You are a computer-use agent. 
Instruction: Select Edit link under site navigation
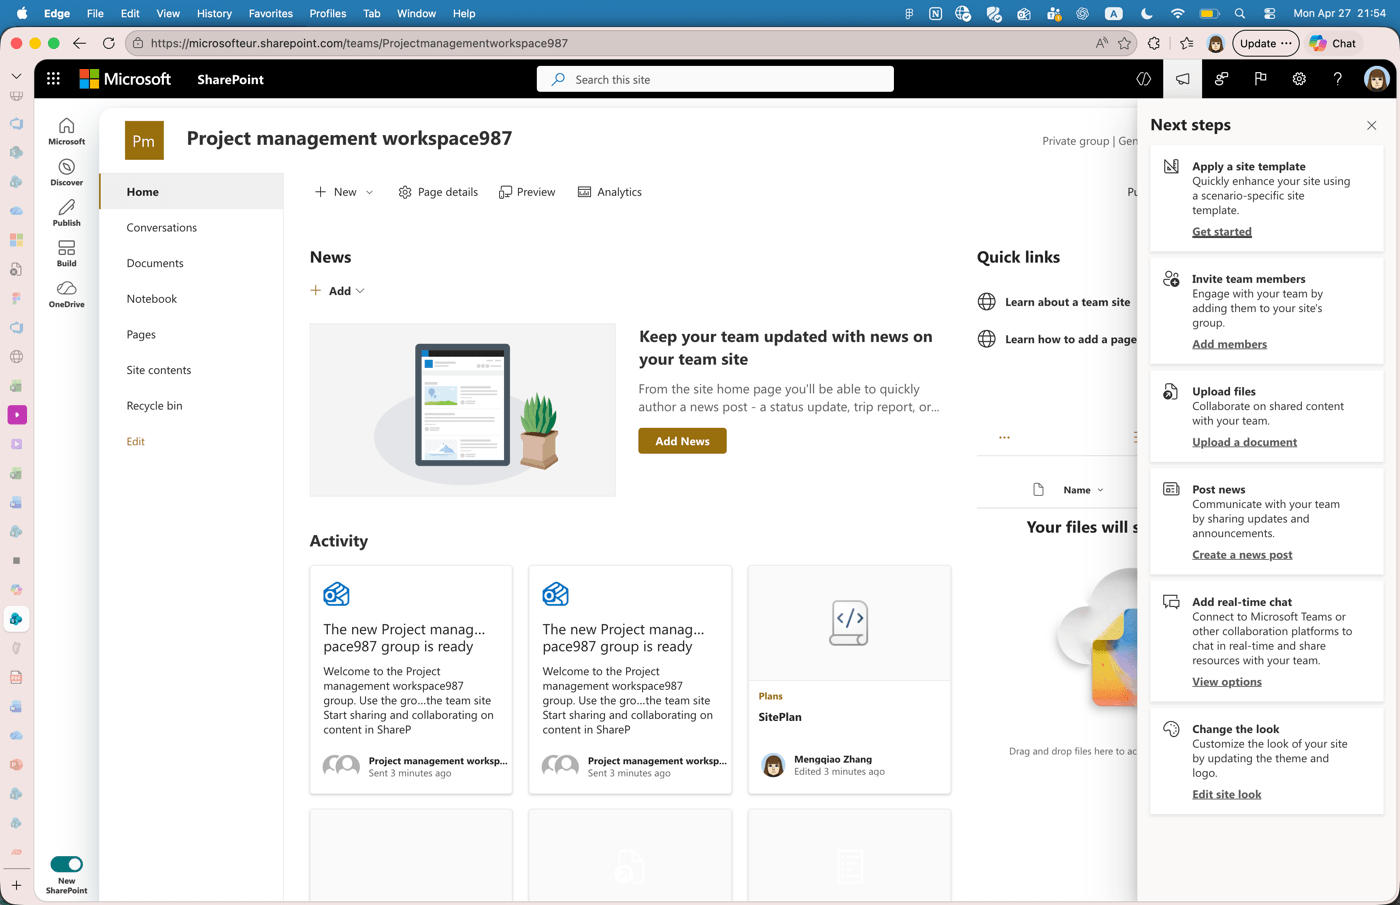click(x=136, y=441)
